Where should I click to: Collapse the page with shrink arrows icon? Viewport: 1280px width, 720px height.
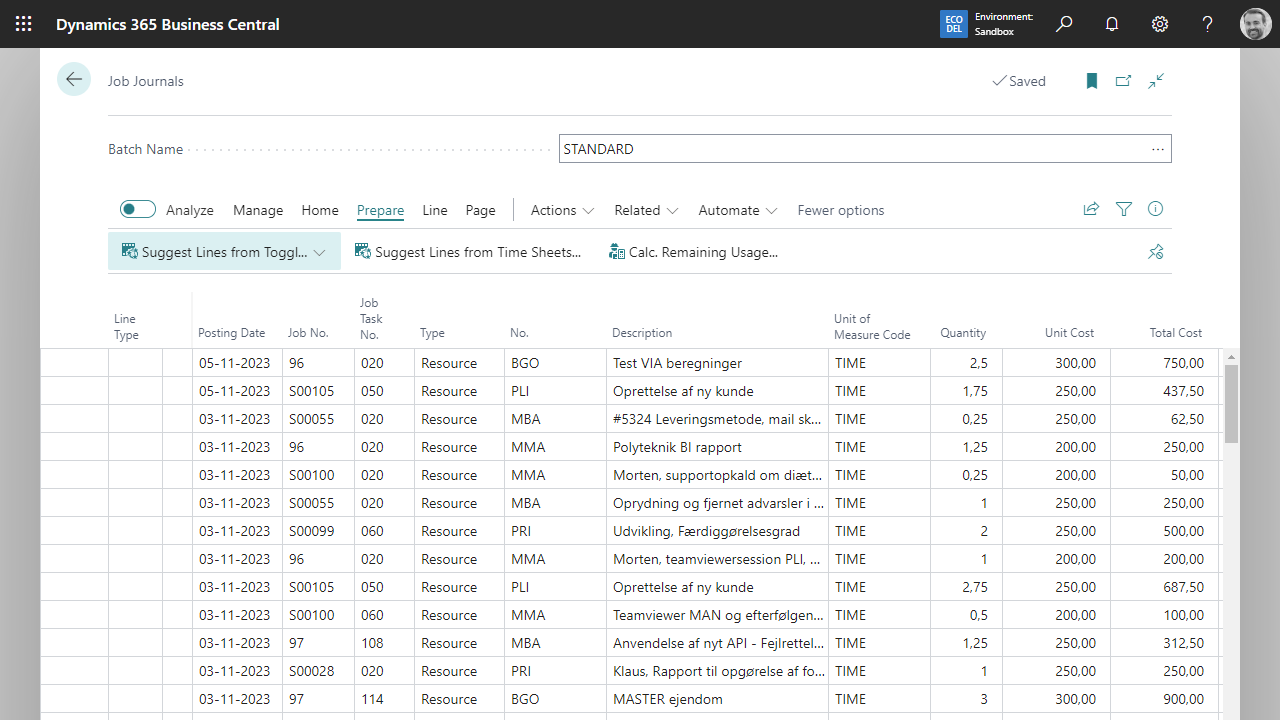[1156, 81]
